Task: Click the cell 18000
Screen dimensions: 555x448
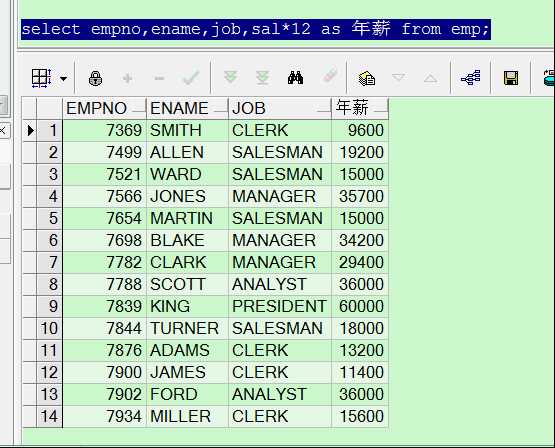Action: tap(360, 328)
